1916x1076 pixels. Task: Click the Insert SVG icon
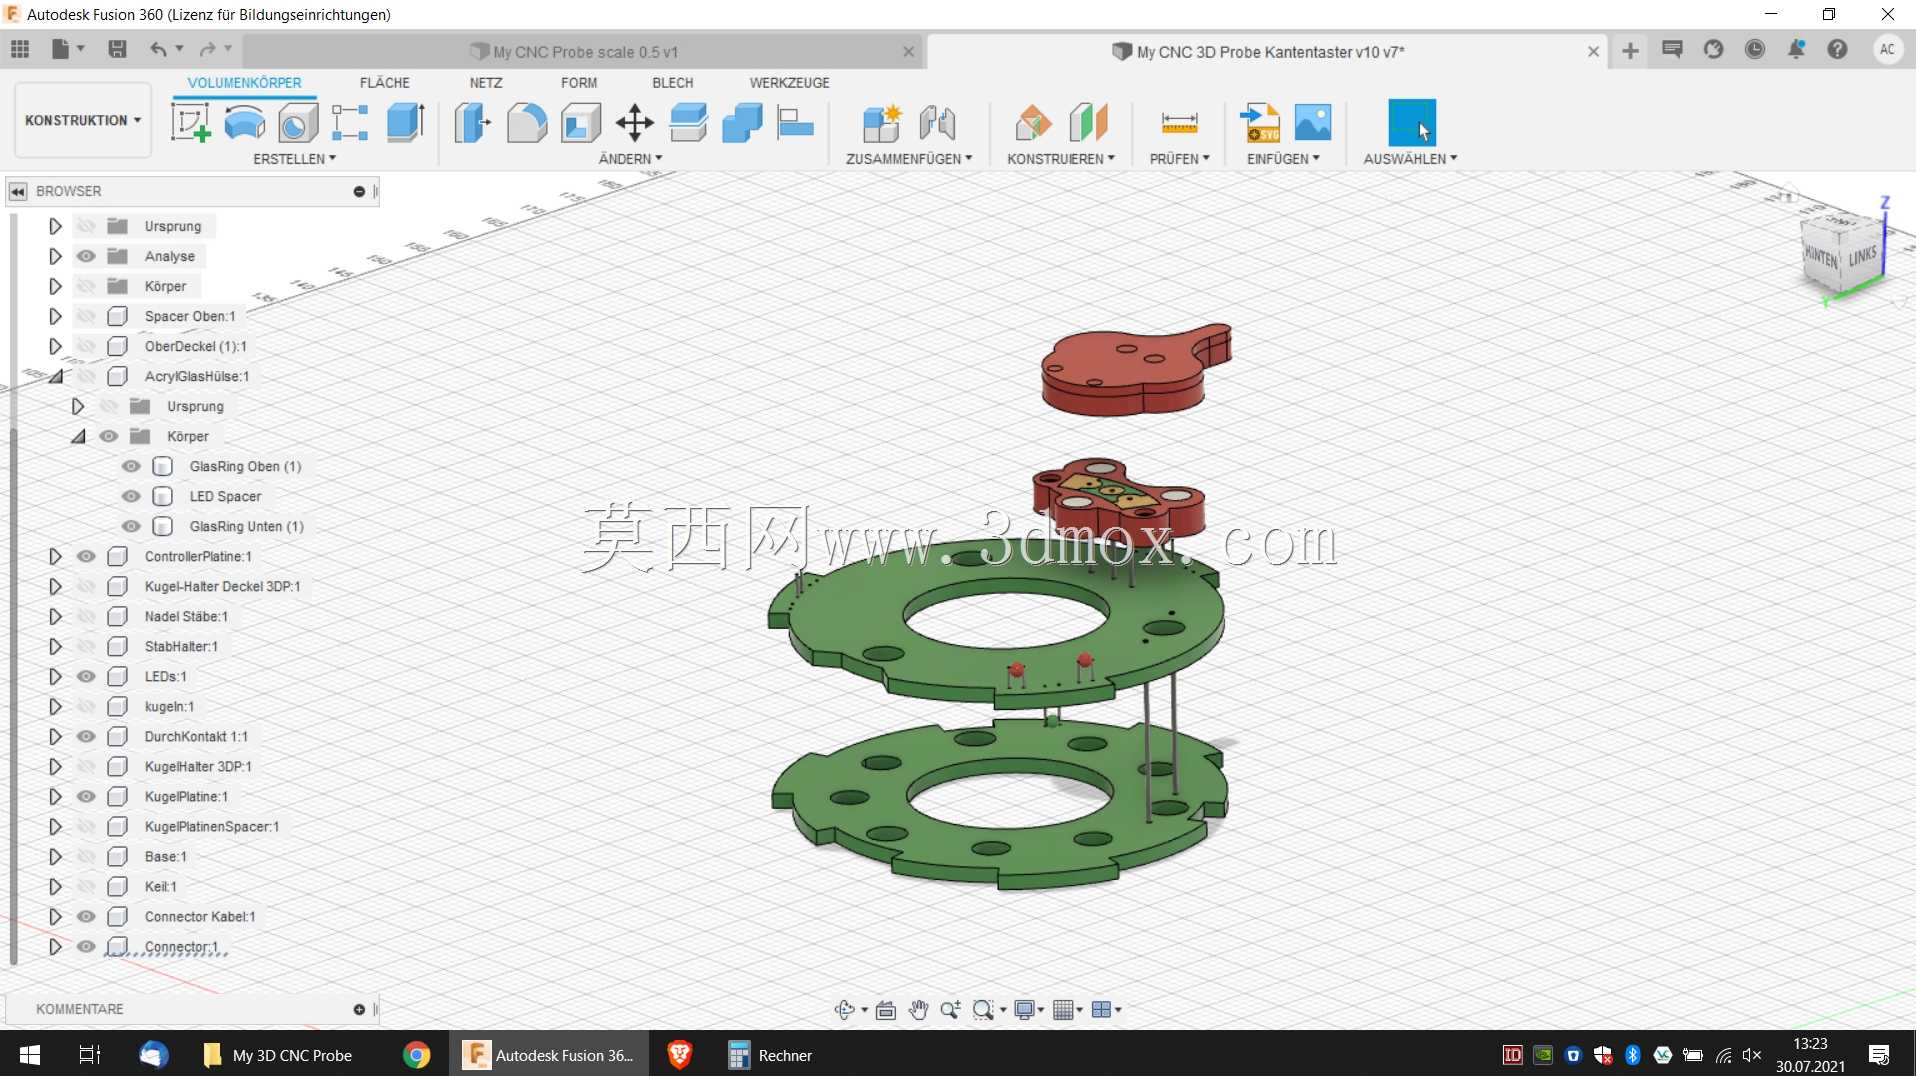click(1259, 123)
